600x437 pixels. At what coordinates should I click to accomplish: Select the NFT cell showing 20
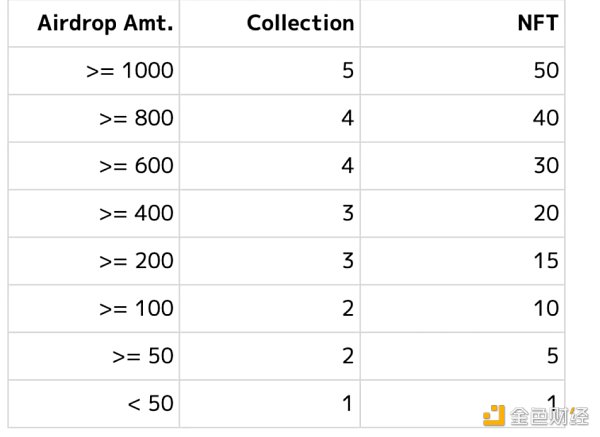click(x=545, y=213)
